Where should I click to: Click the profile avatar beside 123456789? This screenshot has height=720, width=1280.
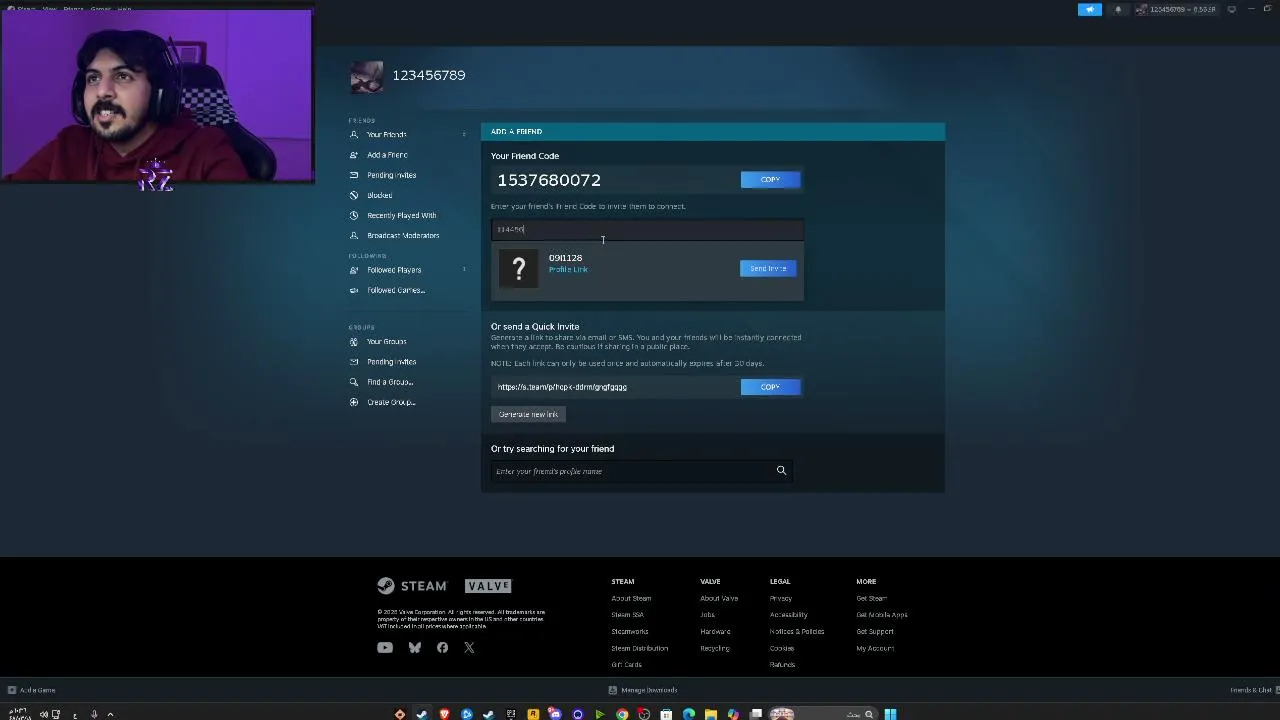click(x=366, y=76)
